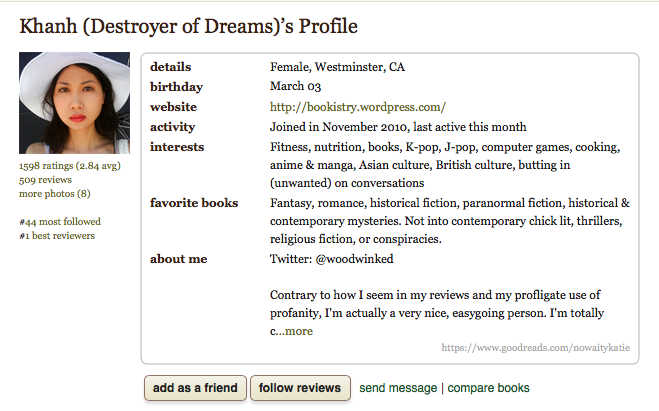
Task: Click the follow reviews button
Action: (x=300, y=388)
